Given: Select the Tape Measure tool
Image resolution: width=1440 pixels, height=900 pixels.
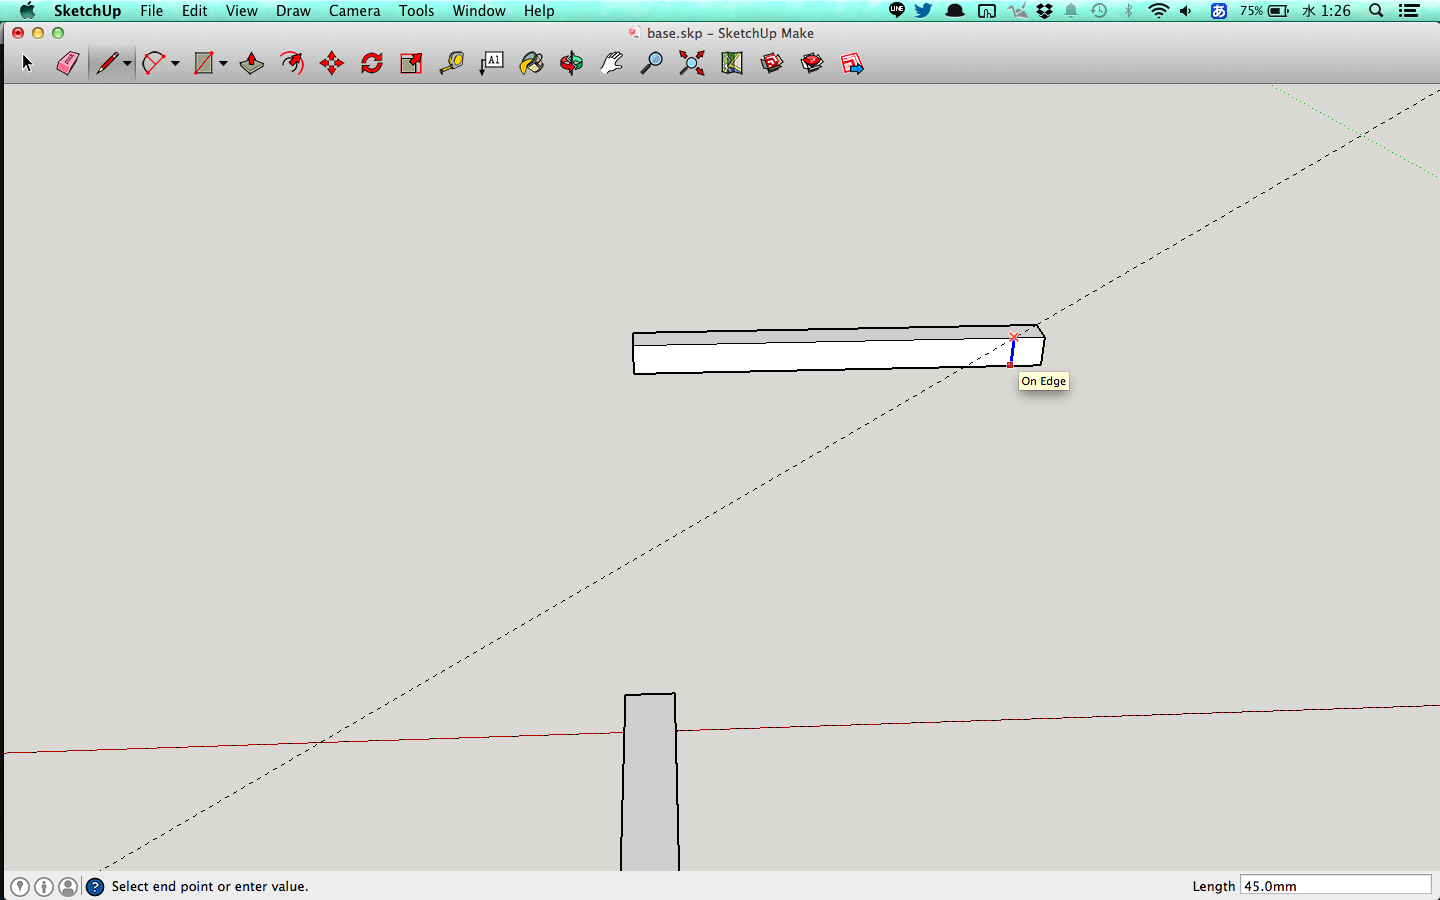Looking at the screenshot, I should (x=452, y=64).
